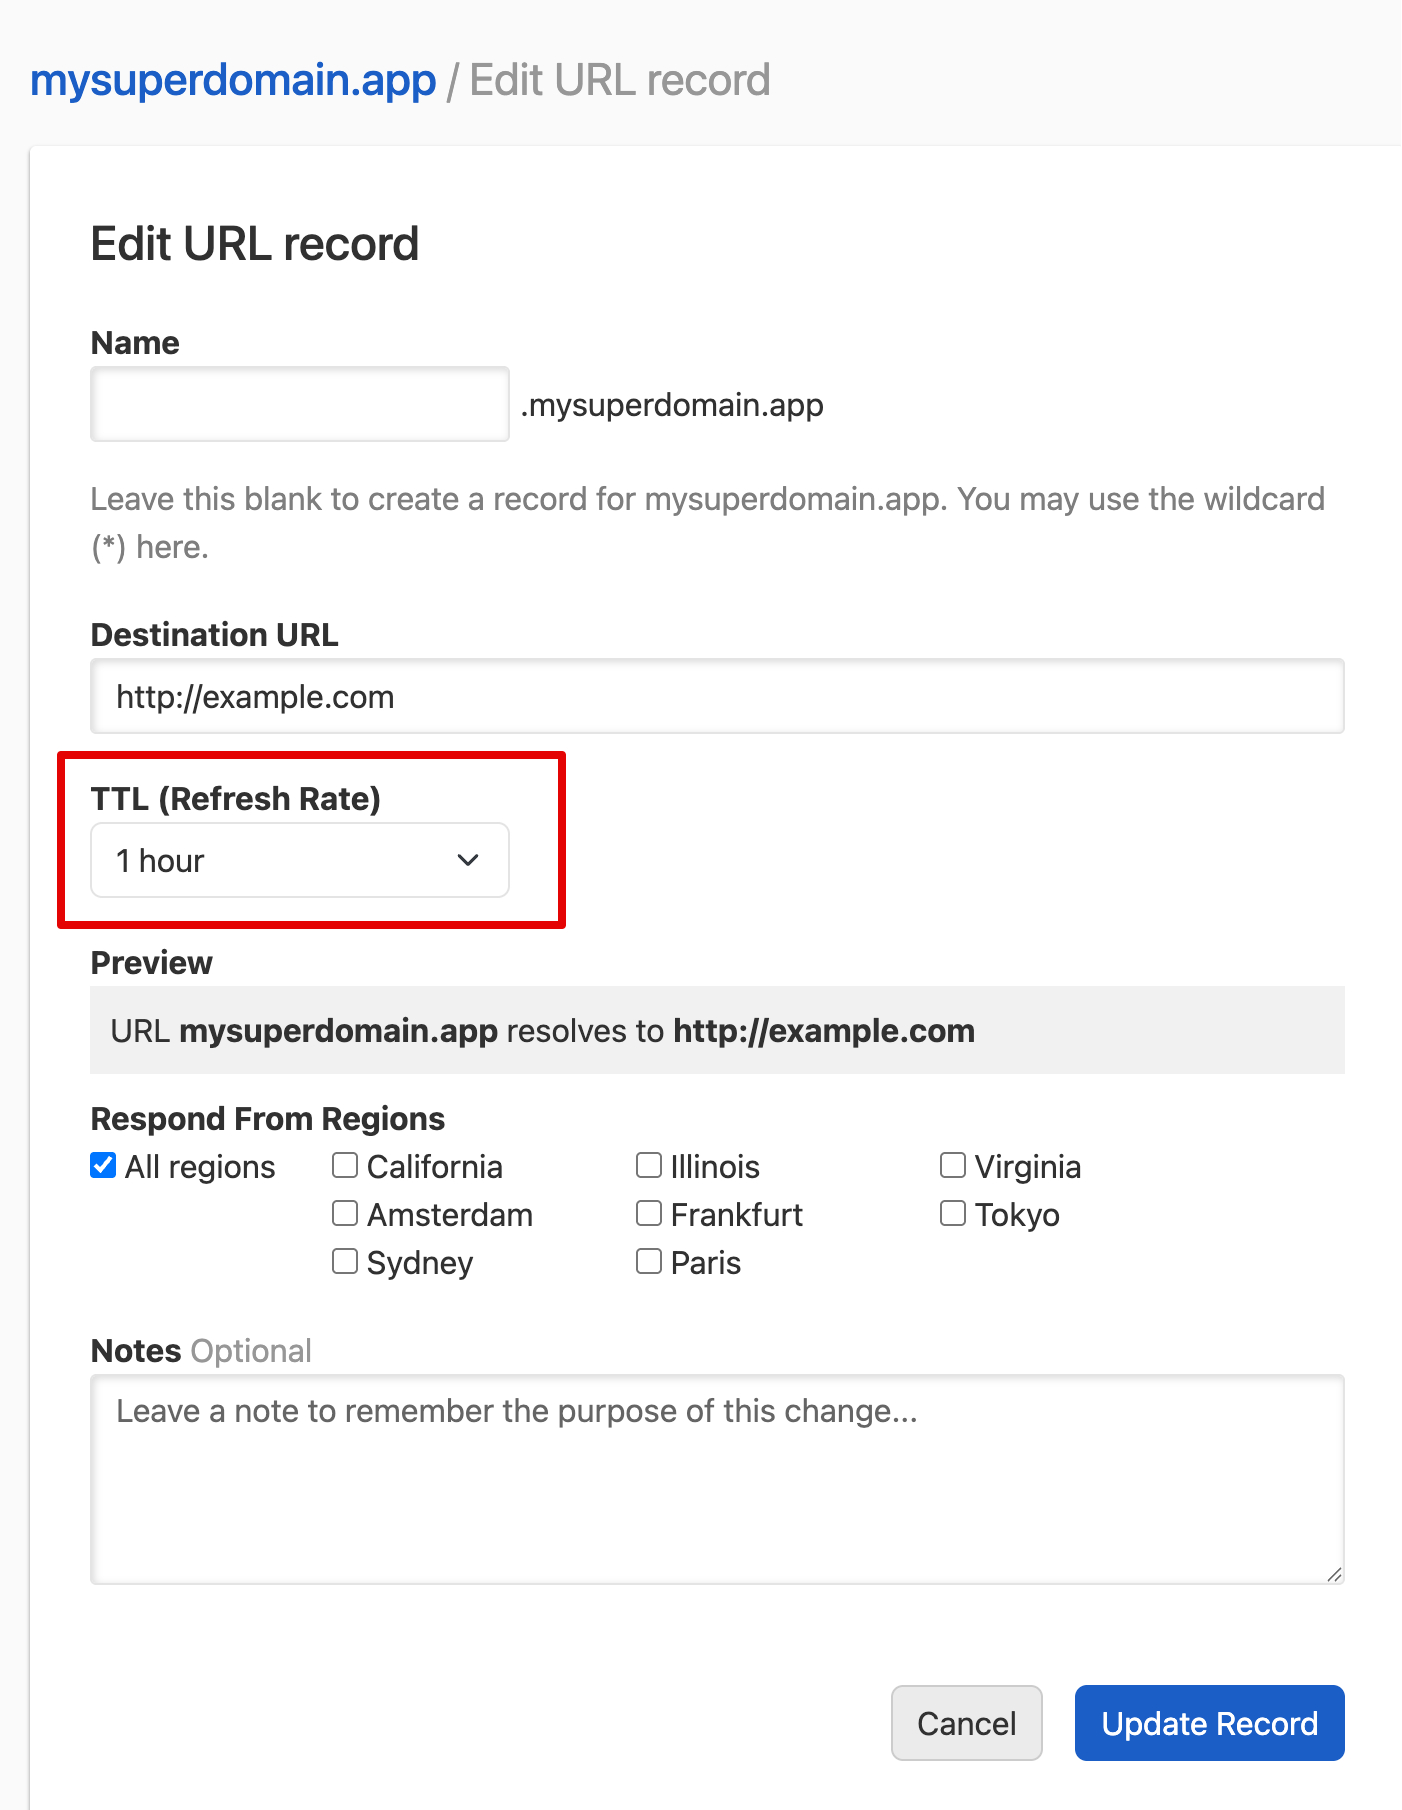Open the TTL refresh rate dropdown
This screenshot has width=1402, height=1810.
tap(298, 860)
